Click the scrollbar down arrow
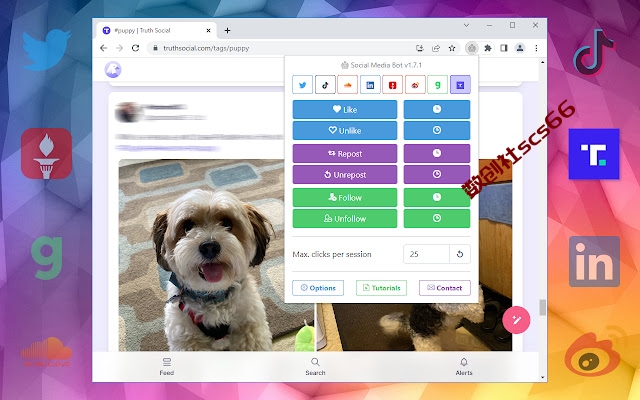This screenshot has height=400, width=640. 542,378
